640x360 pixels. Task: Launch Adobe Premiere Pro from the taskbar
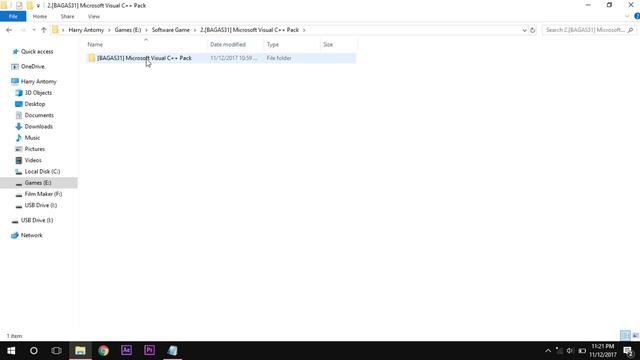pyautogui.click(x=149, y=351)
